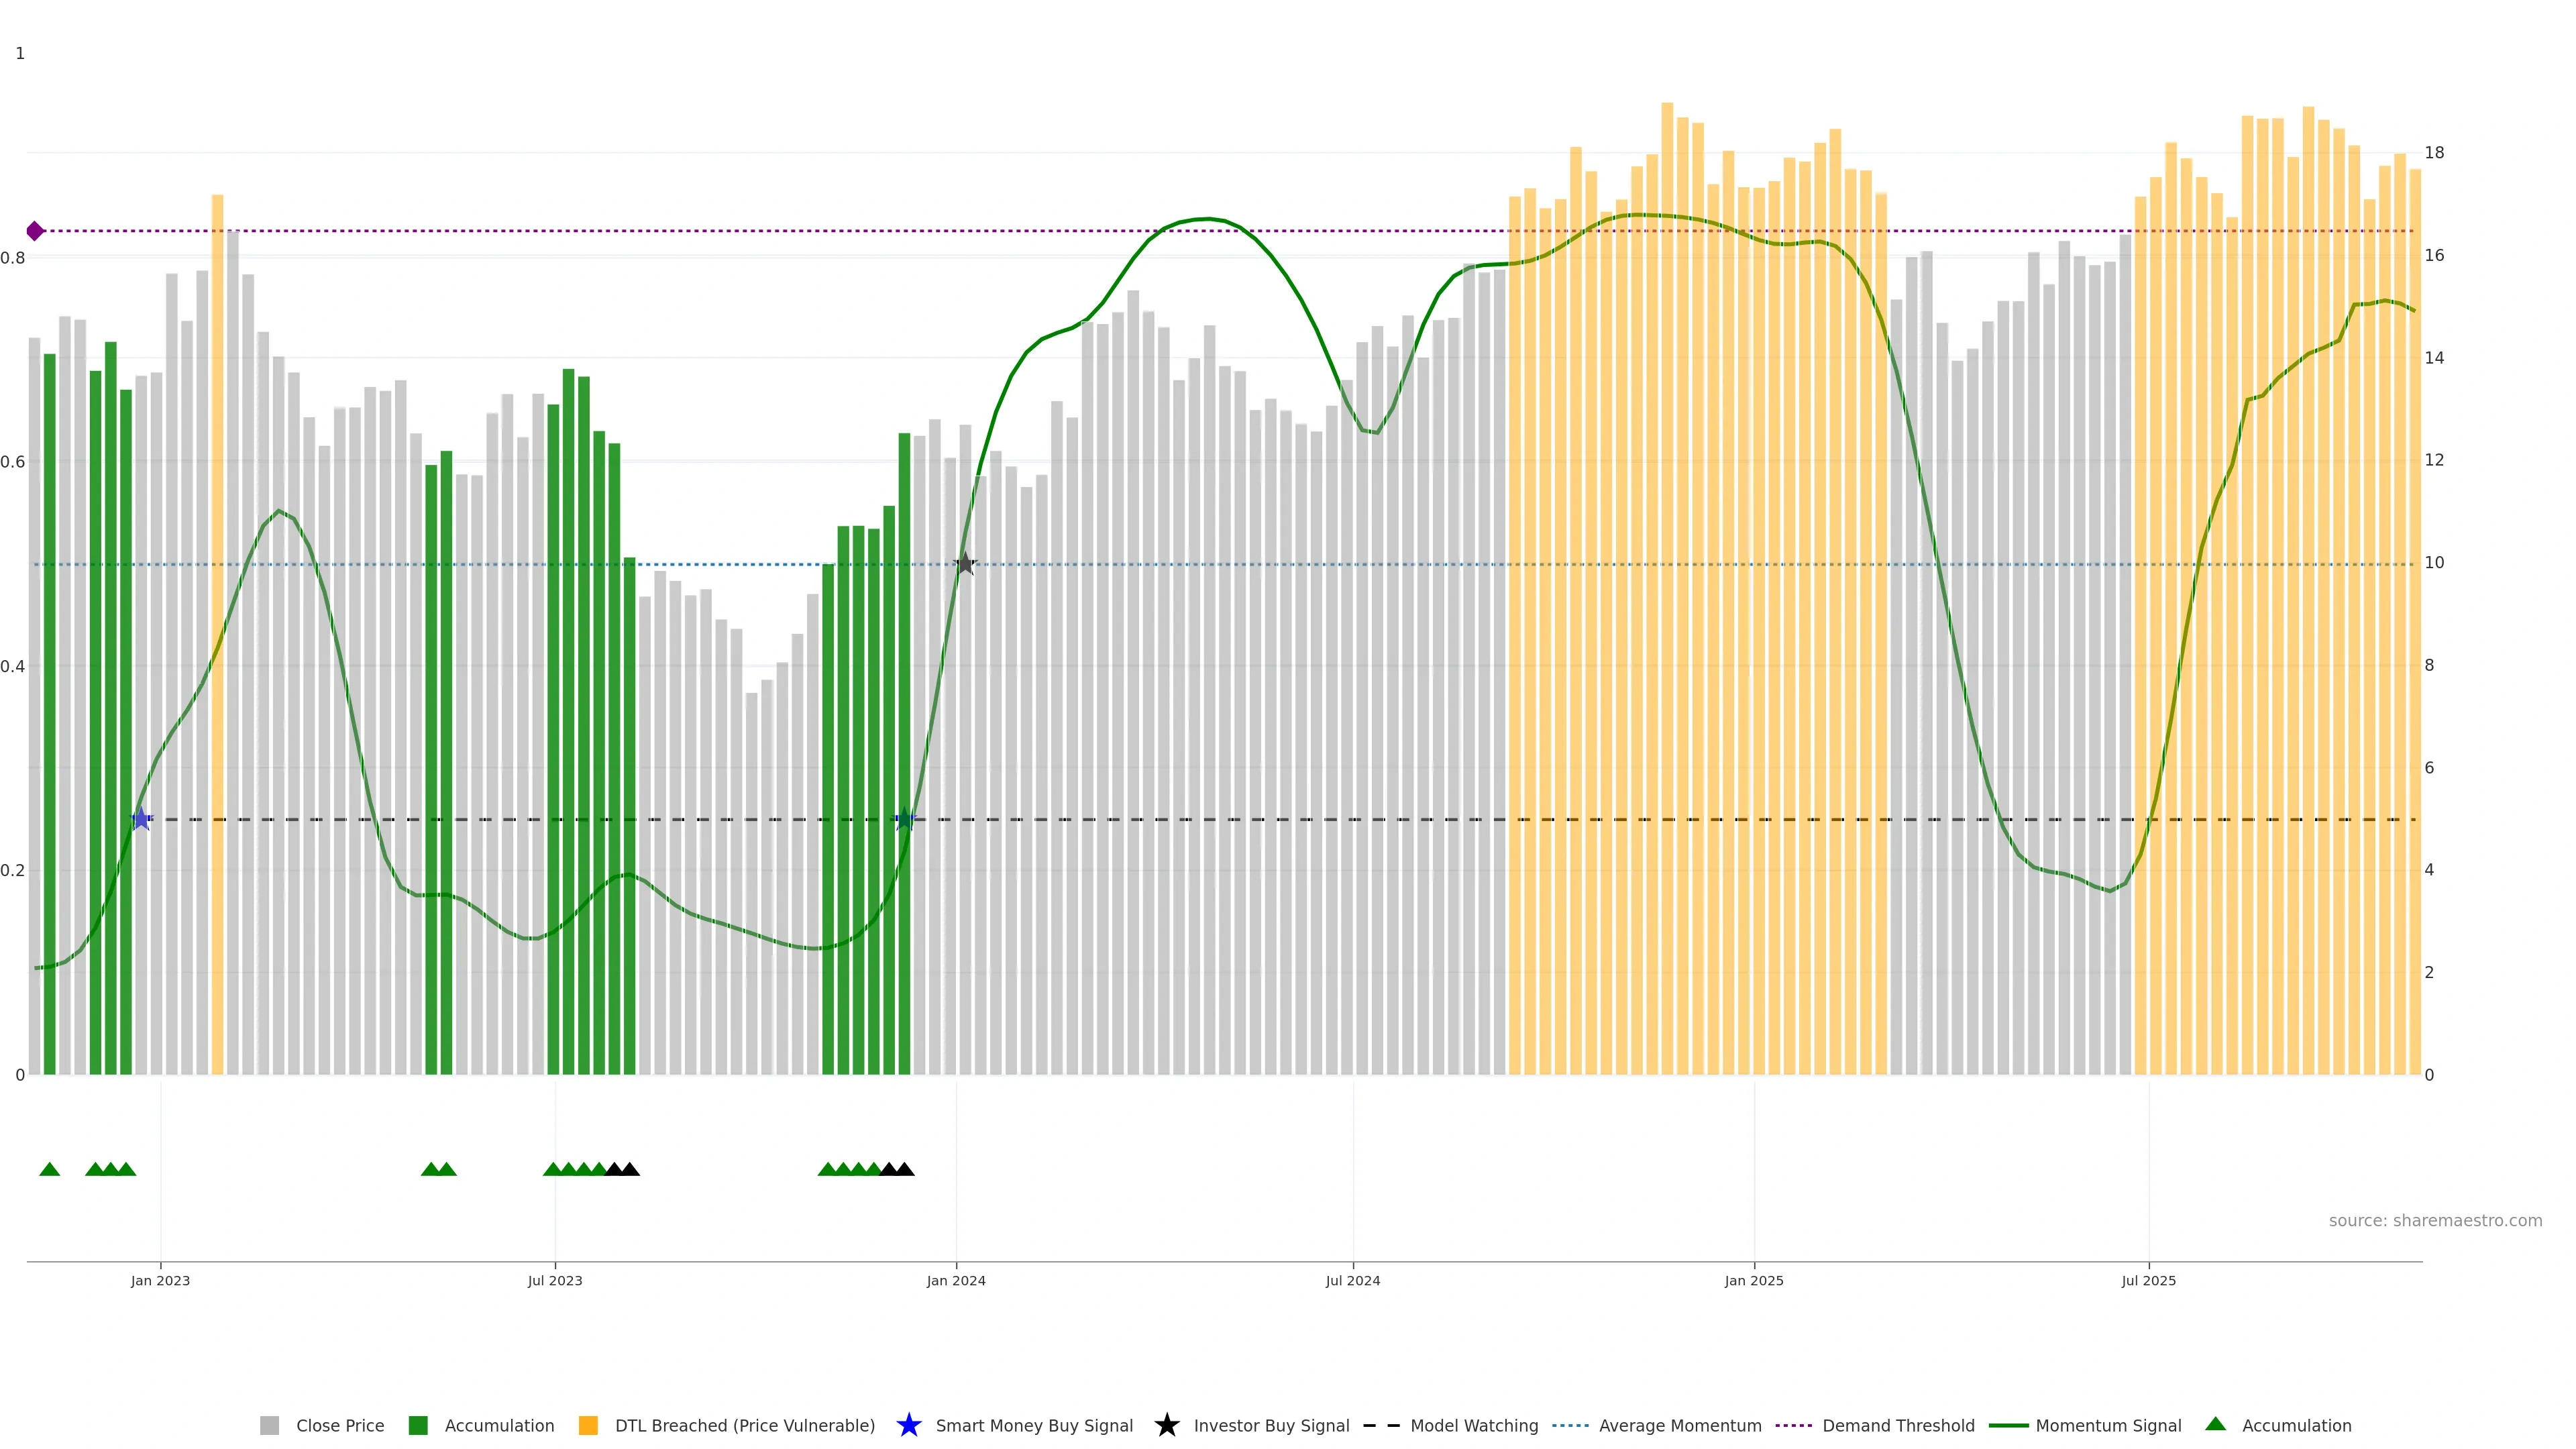Click the orange DTL Breached legend swatch

[588, 1425]
